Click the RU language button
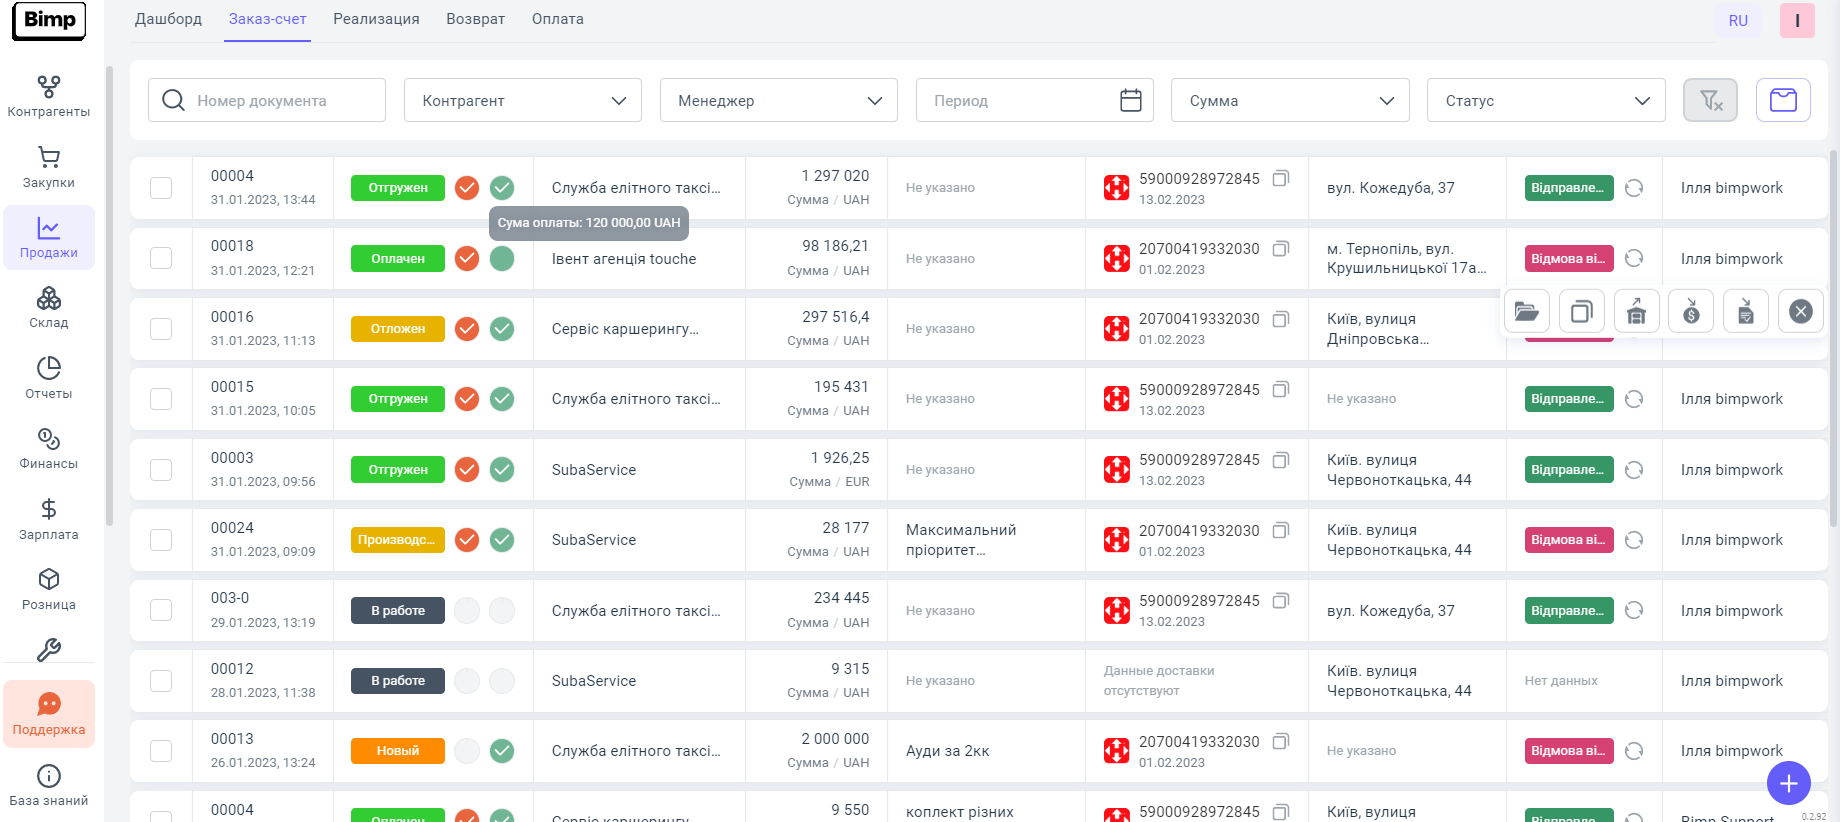 1738,20
